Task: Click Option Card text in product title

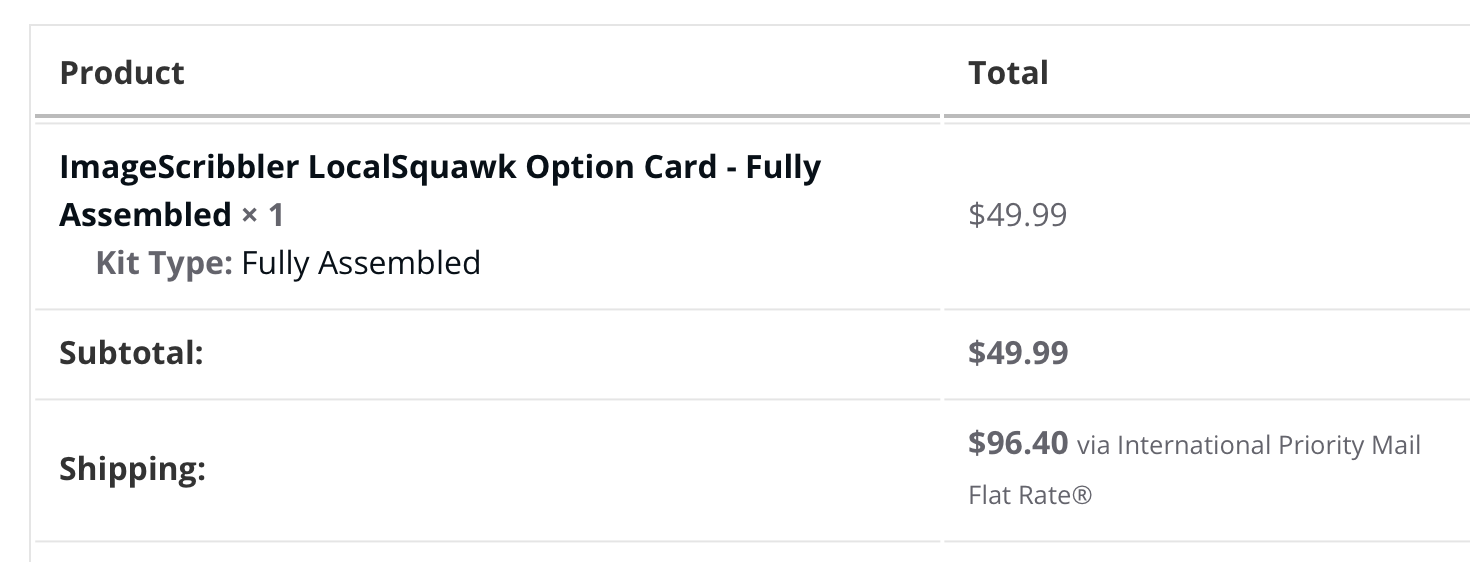Action: coord(621,167)
